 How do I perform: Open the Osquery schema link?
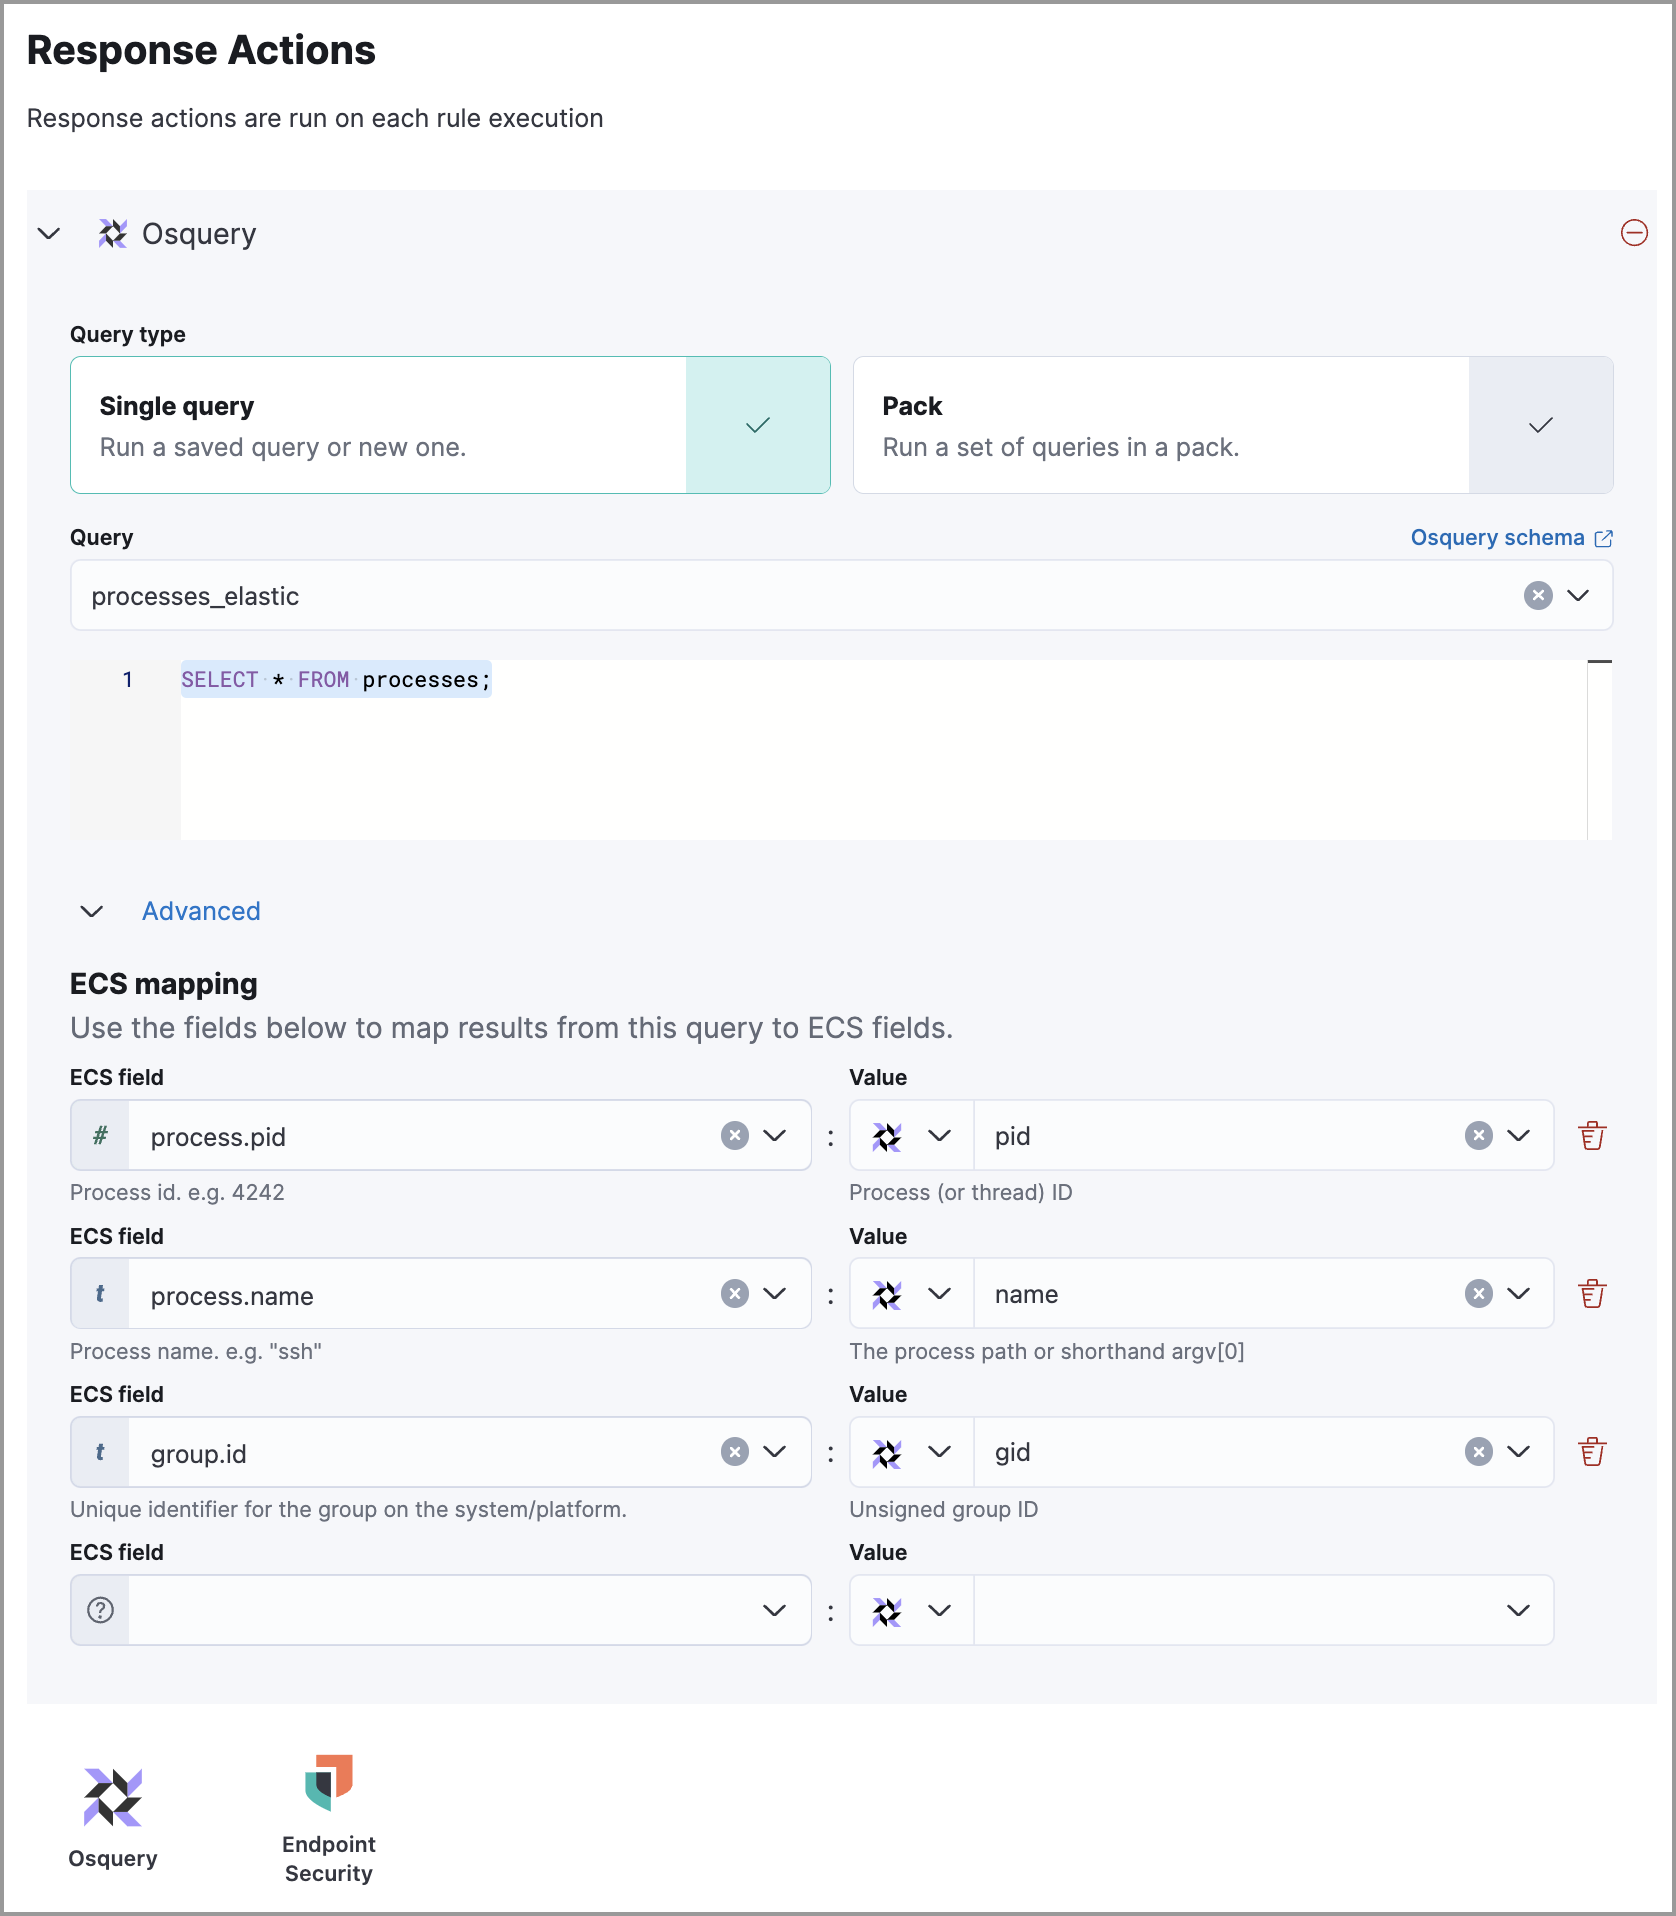[x=1499, y=537]
